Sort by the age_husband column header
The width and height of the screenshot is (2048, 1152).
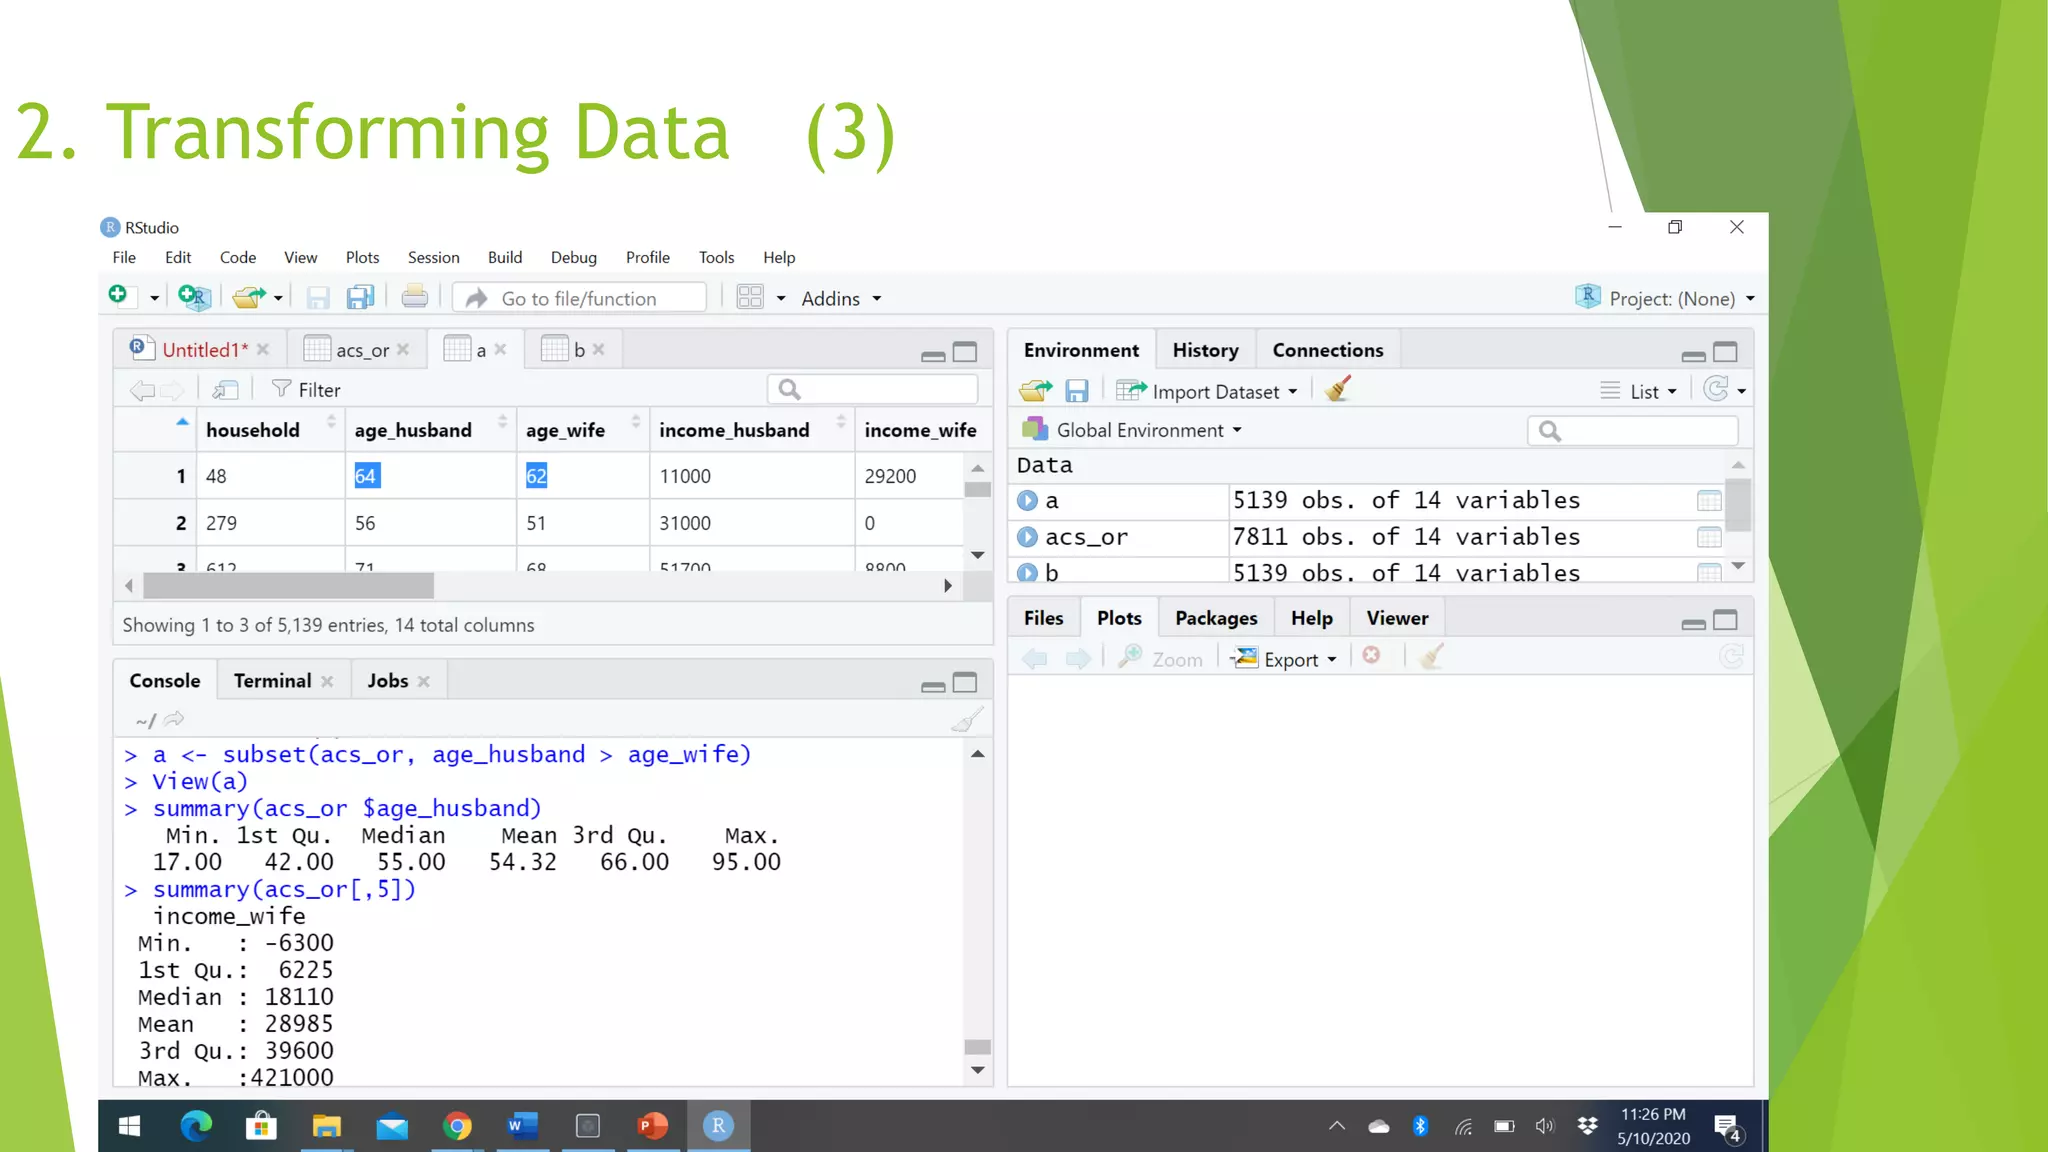coord(430,430)
